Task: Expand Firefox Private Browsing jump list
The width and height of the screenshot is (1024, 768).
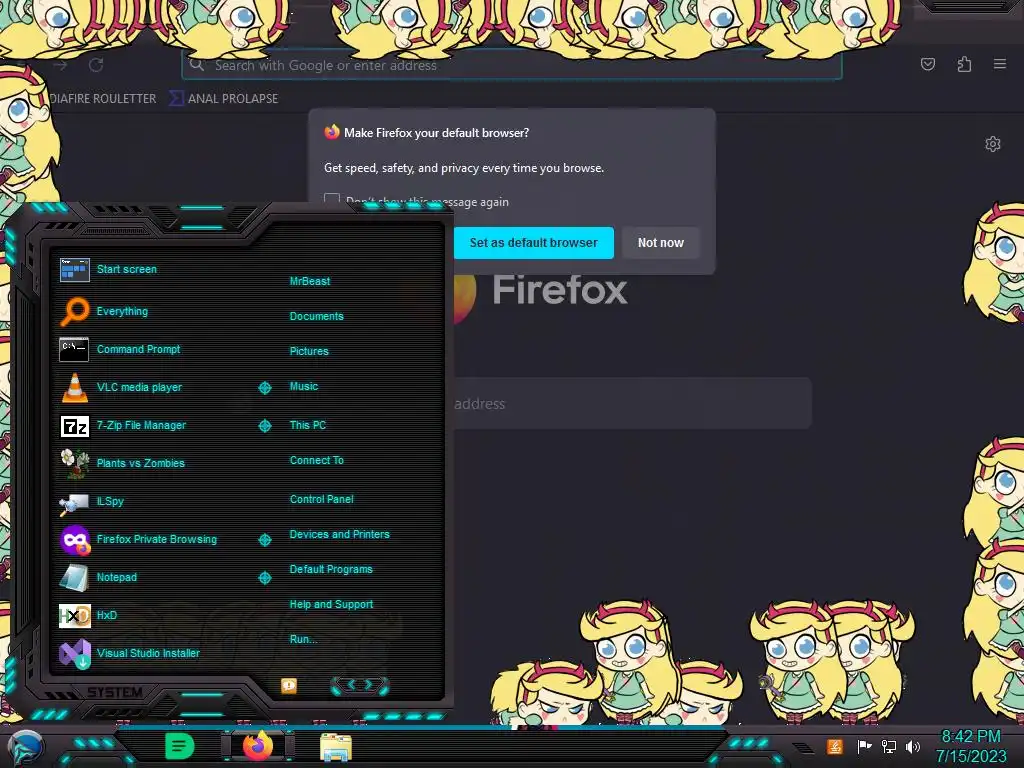Action: click(264, 540)
